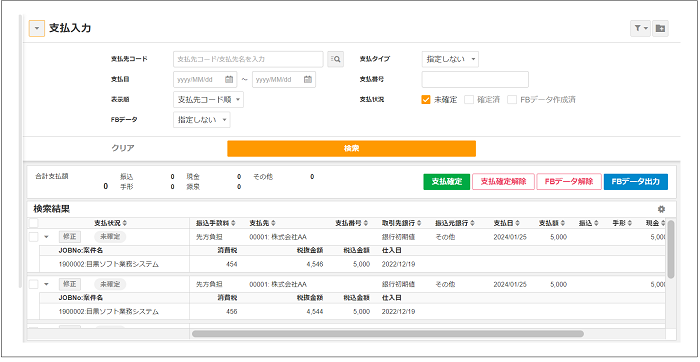Select the checkbox of row with 消費税 456
The image size is (700, 362).
pyautogui.click(x=33, y=284)
